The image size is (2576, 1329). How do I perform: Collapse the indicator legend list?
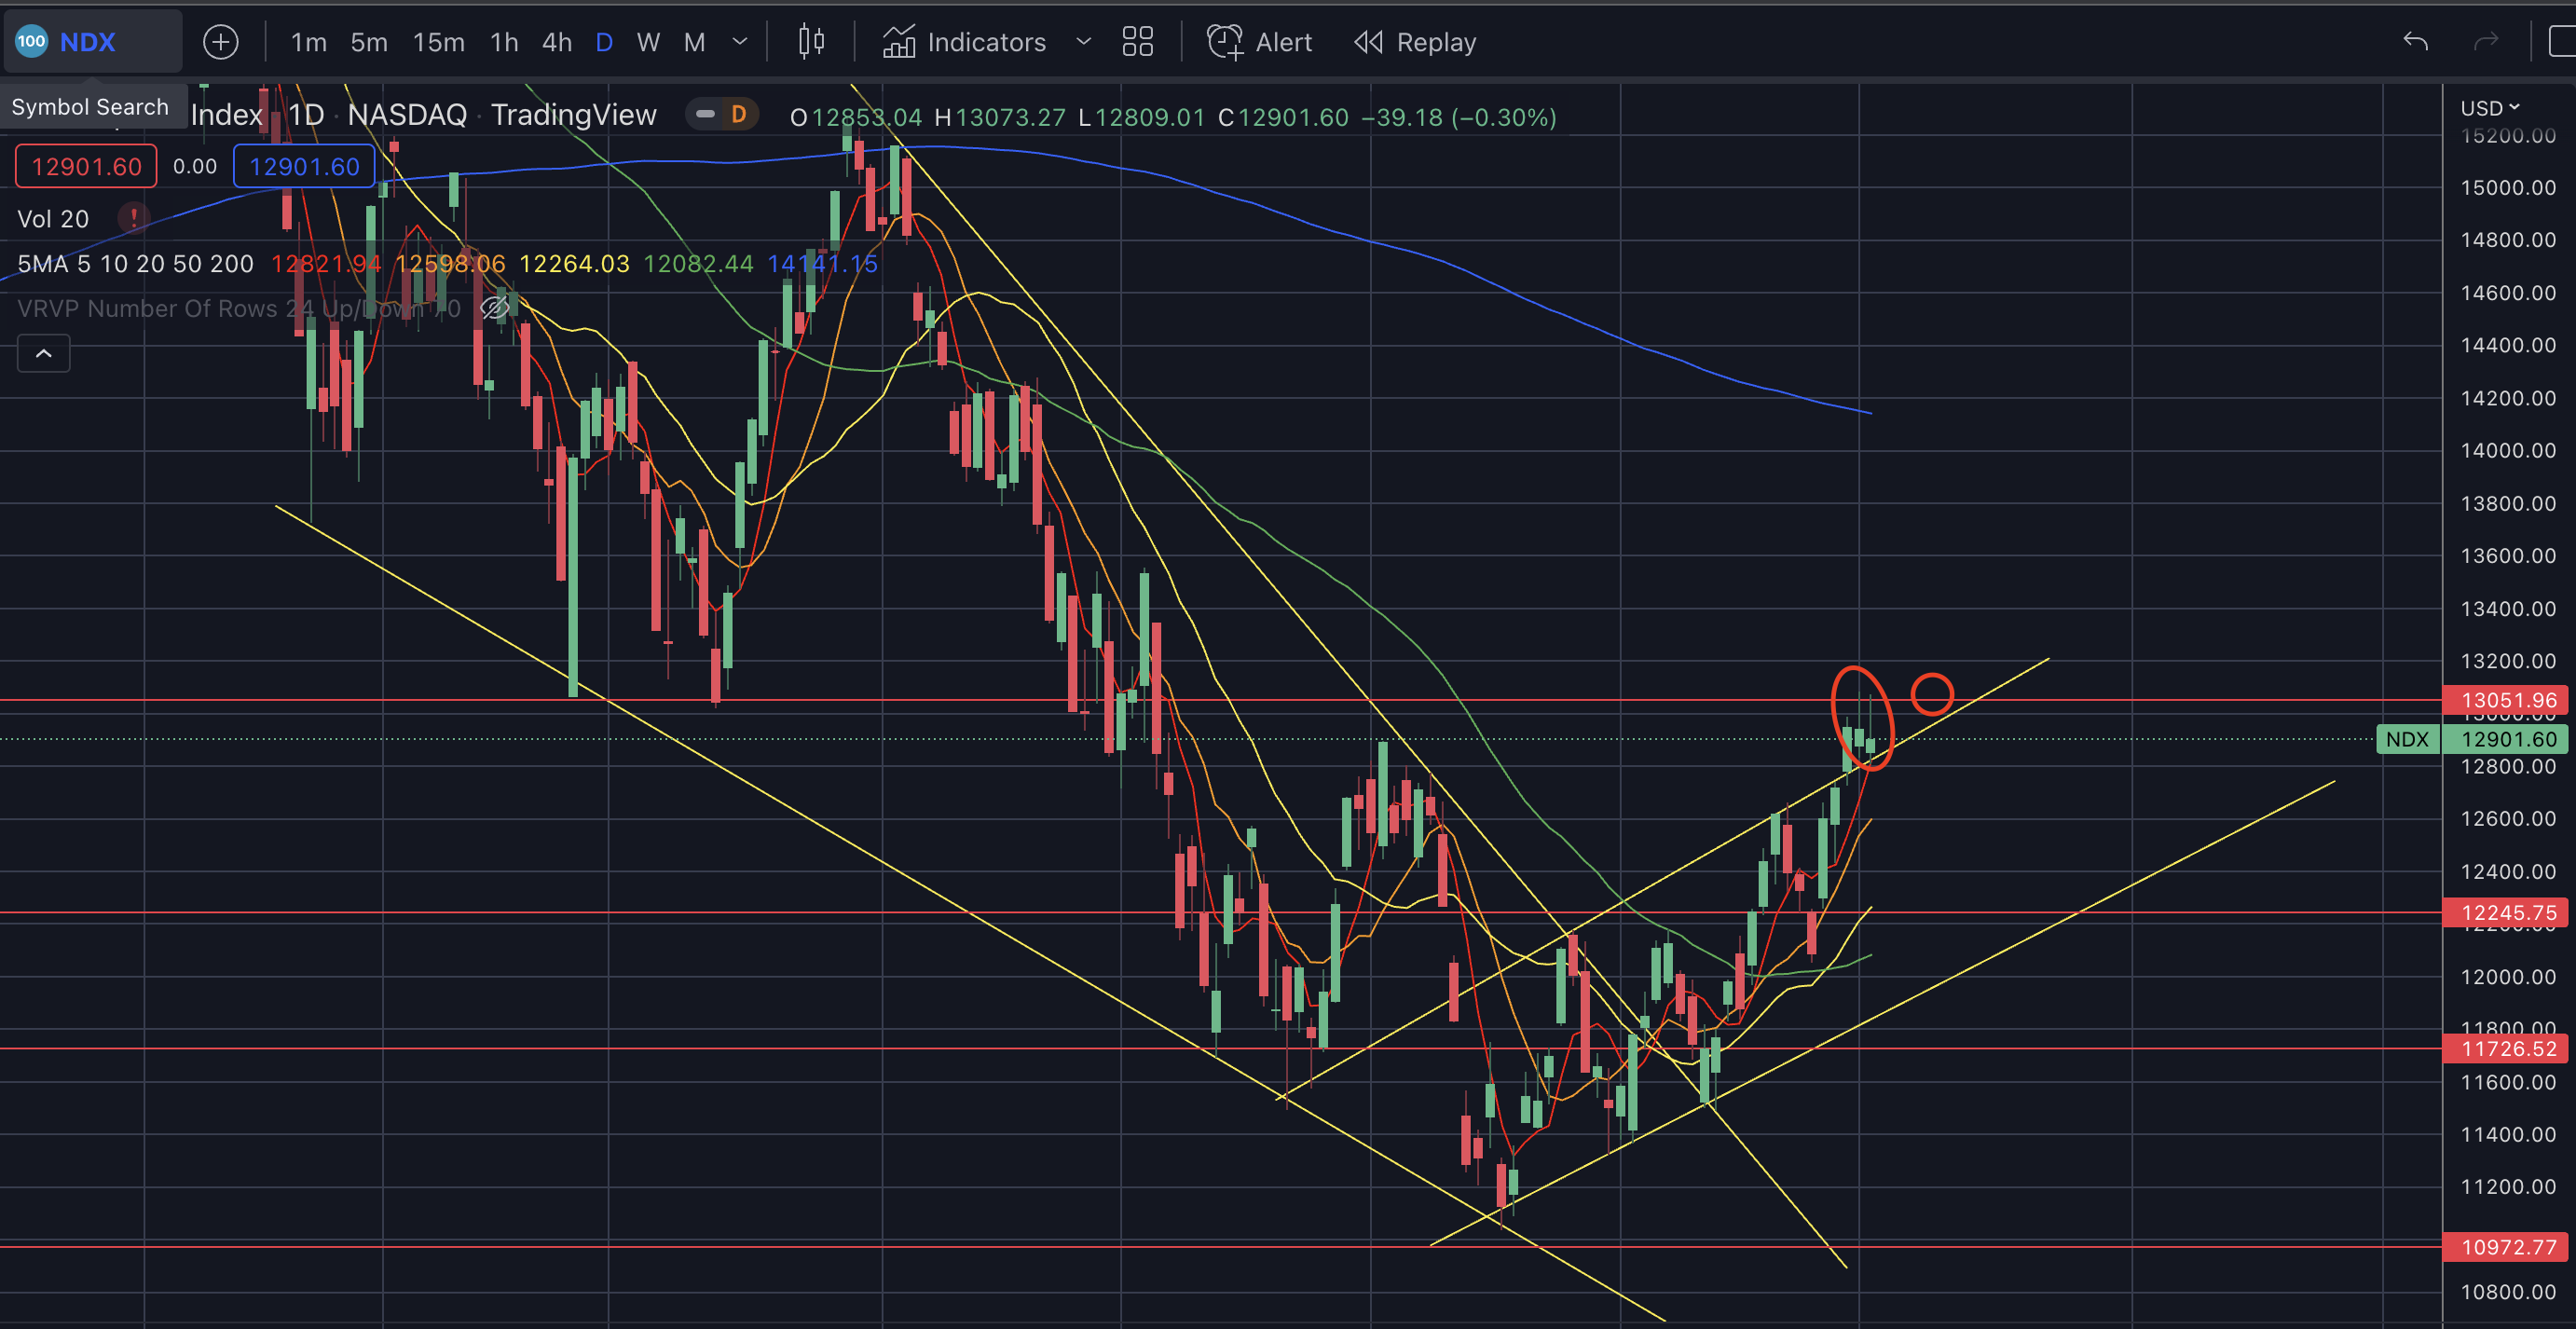click(43, 354)
